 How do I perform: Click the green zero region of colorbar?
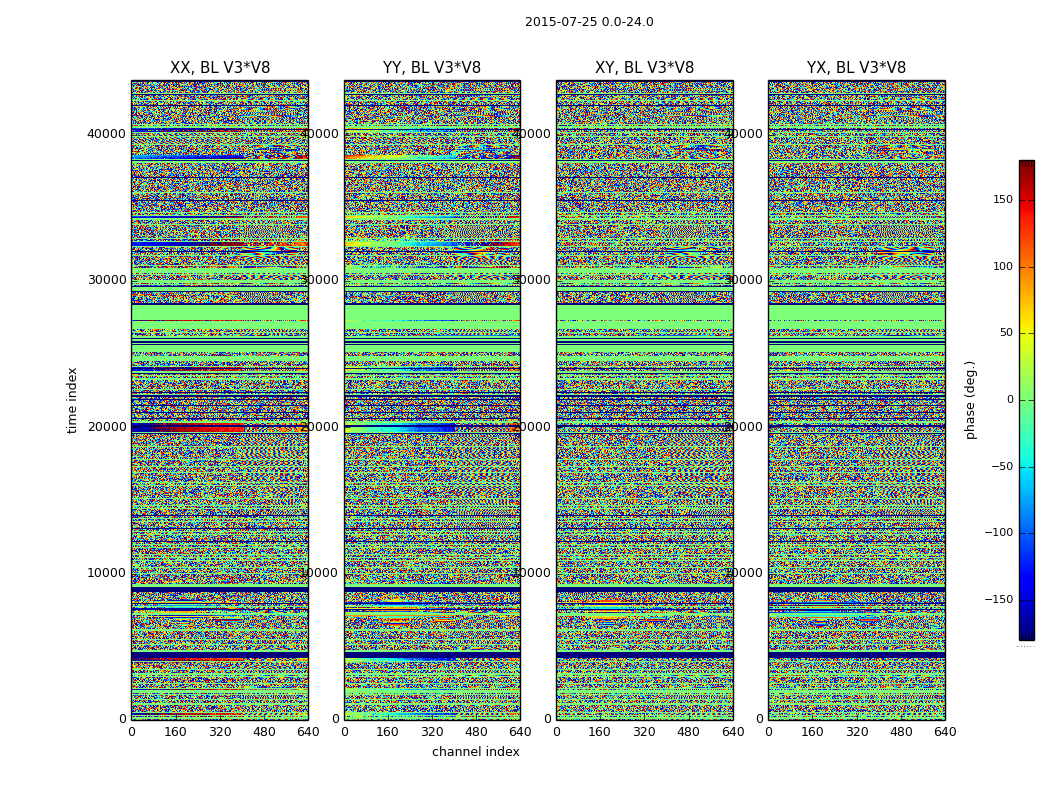click(1027, 400)
